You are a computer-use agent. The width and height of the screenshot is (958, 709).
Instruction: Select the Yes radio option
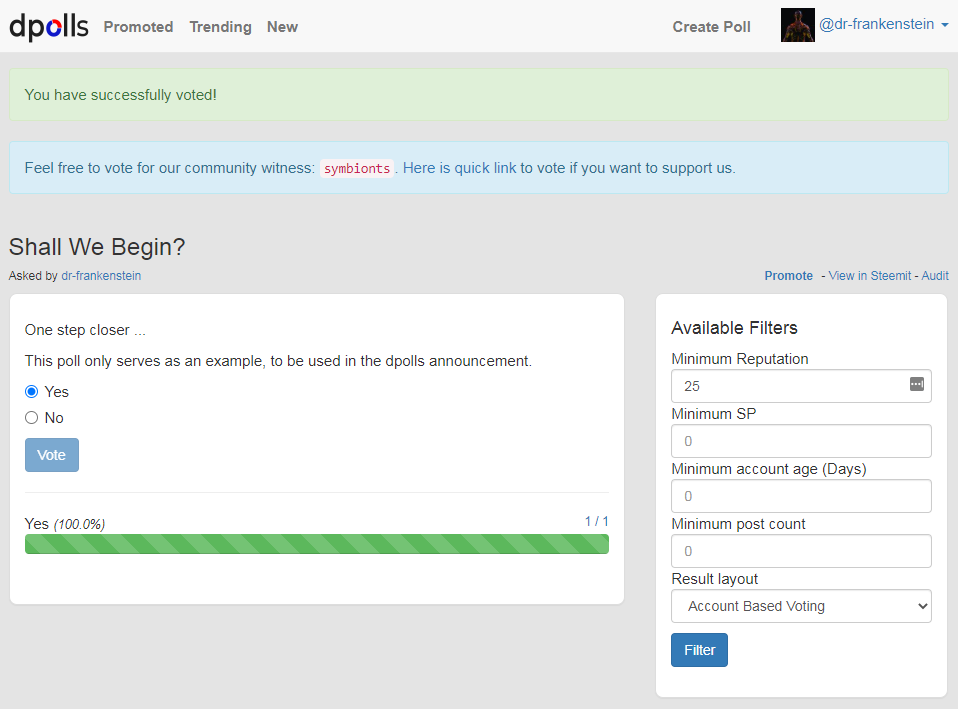pos(32,391)
